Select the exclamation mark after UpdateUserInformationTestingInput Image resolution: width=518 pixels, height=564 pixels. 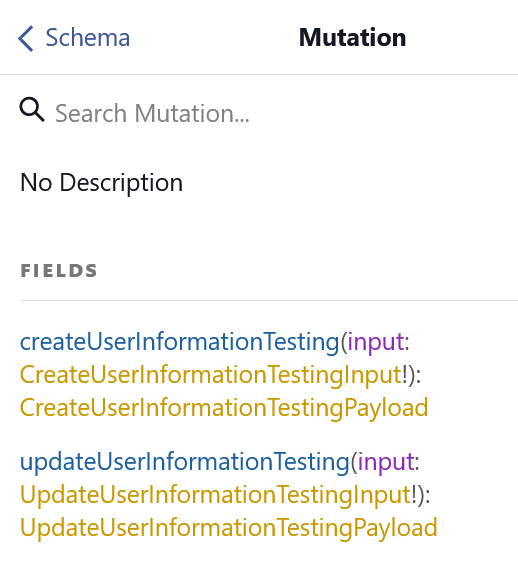tap(415, 495)
